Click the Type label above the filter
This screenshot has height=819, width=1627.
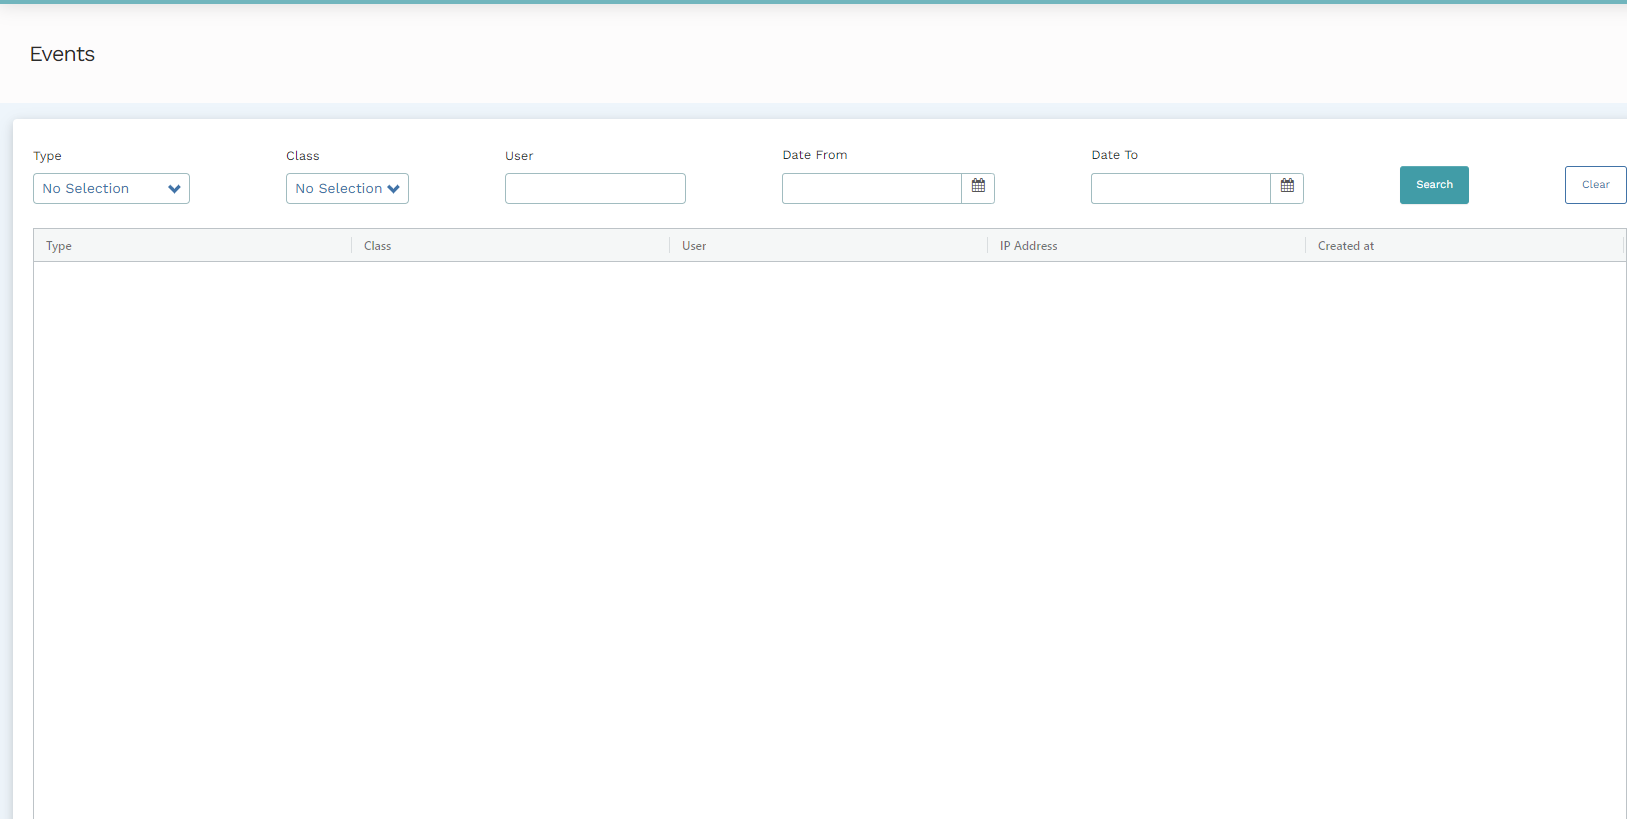tap(47, 156)
